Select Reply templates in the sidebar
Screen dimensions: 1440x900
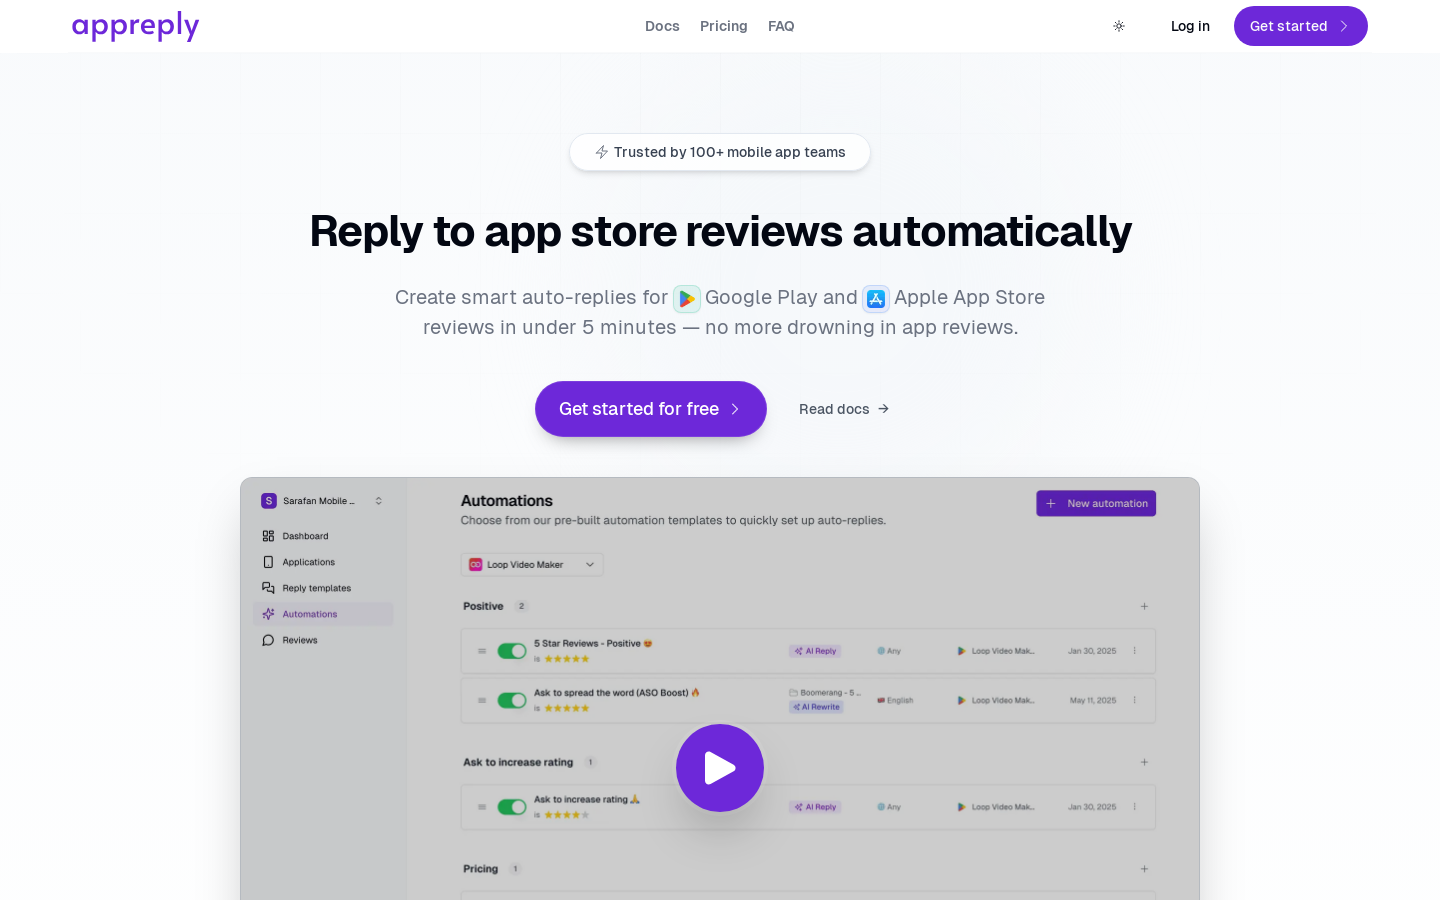(323, 588)
